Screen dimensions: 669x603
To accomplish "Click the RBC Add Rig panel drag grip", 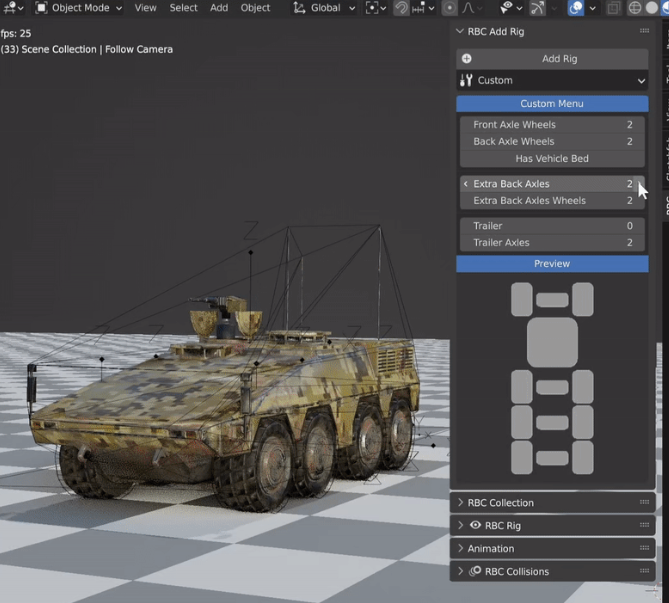I will tap(644, 31).
